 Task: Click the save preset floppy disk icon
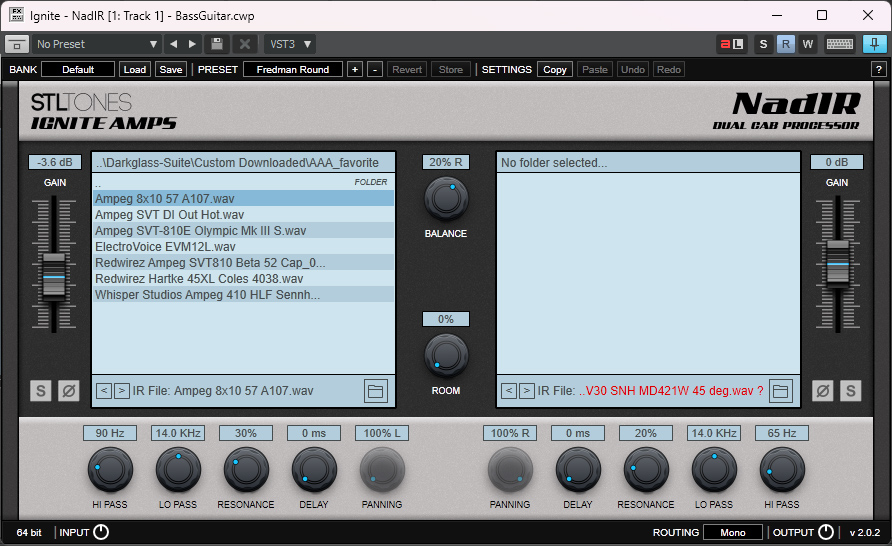click(x=217, y=44)
